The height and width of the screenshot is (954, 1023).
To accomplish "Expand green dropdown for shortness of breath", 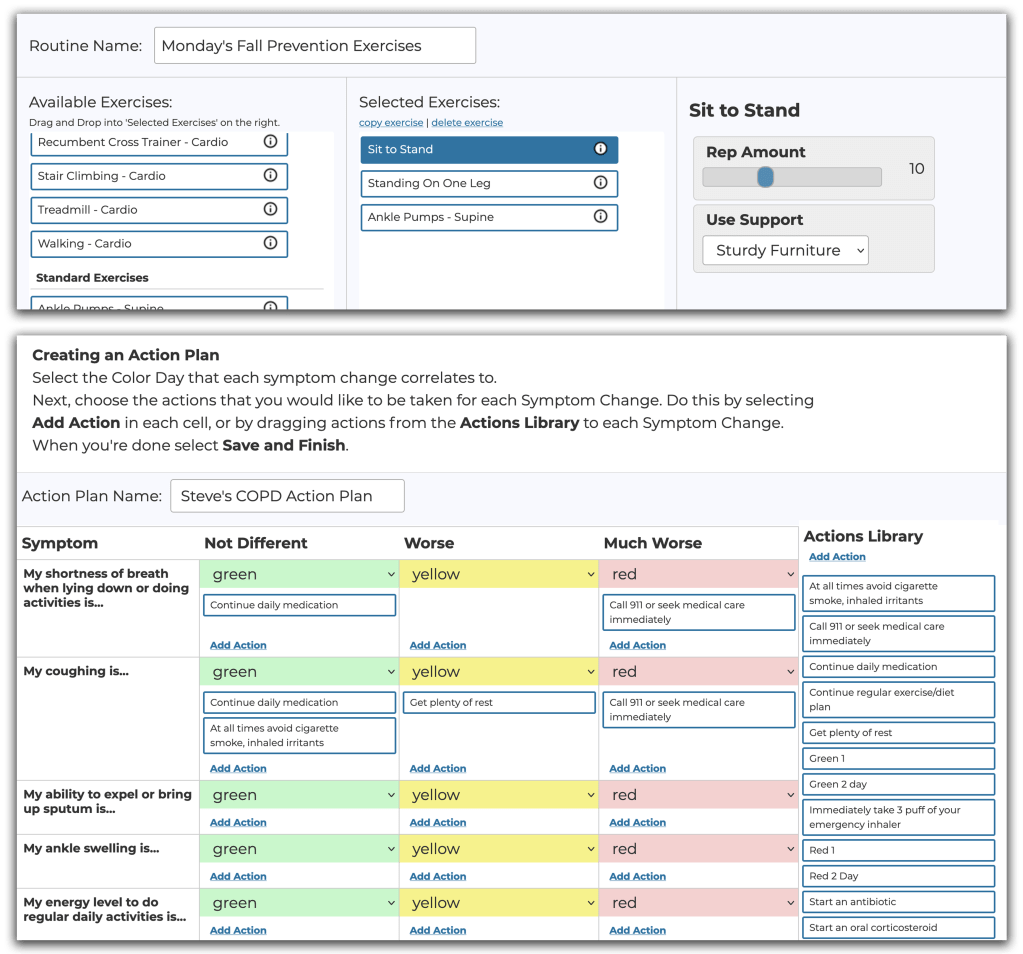I will 299,574.
